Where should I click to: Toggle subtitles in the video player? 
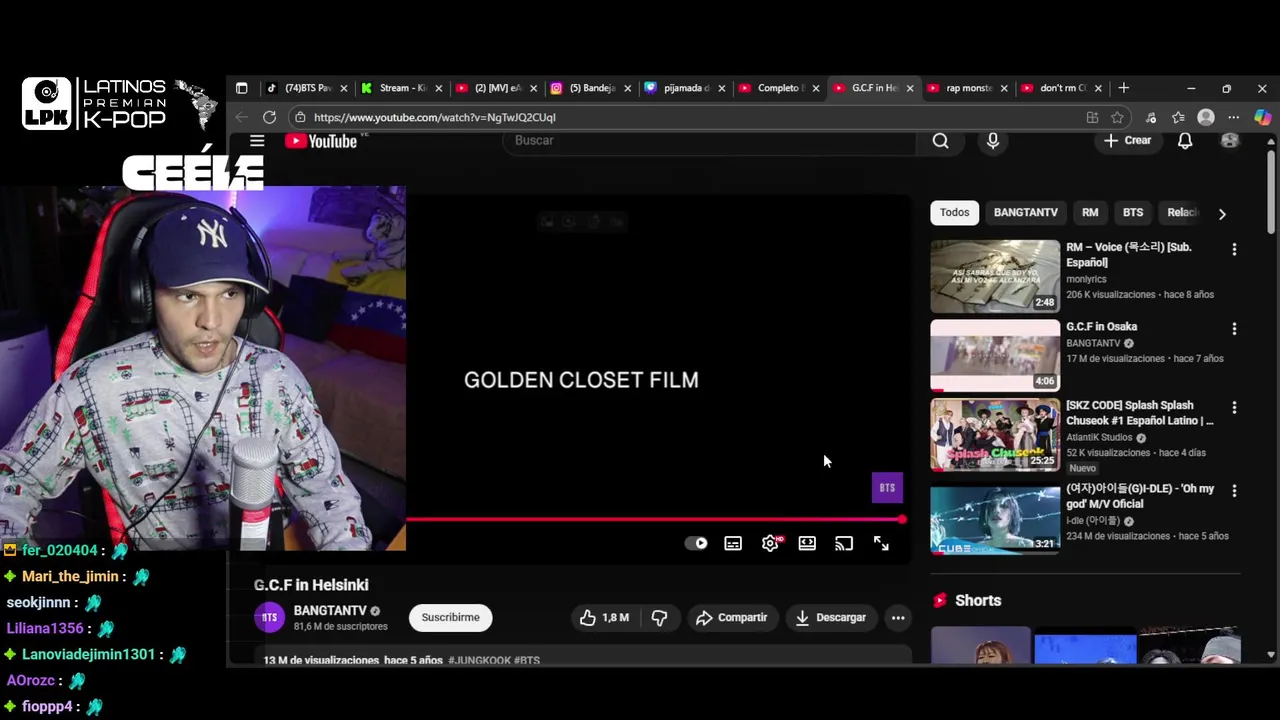(x=733, y=543)
